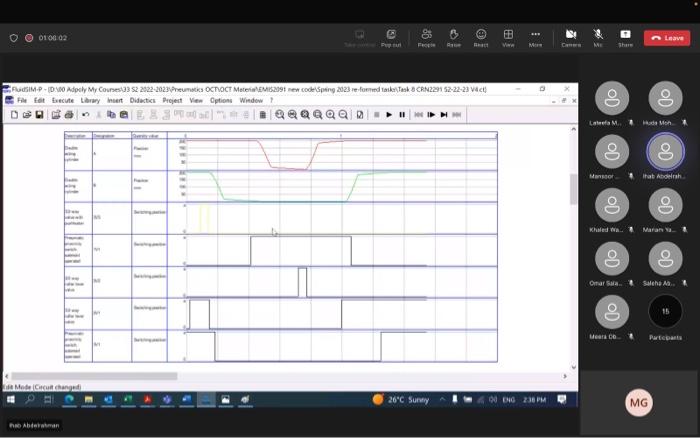
Task: Save the circuit with the floppy disk icon
Action: pyautogui.click(x=39, y=115)
